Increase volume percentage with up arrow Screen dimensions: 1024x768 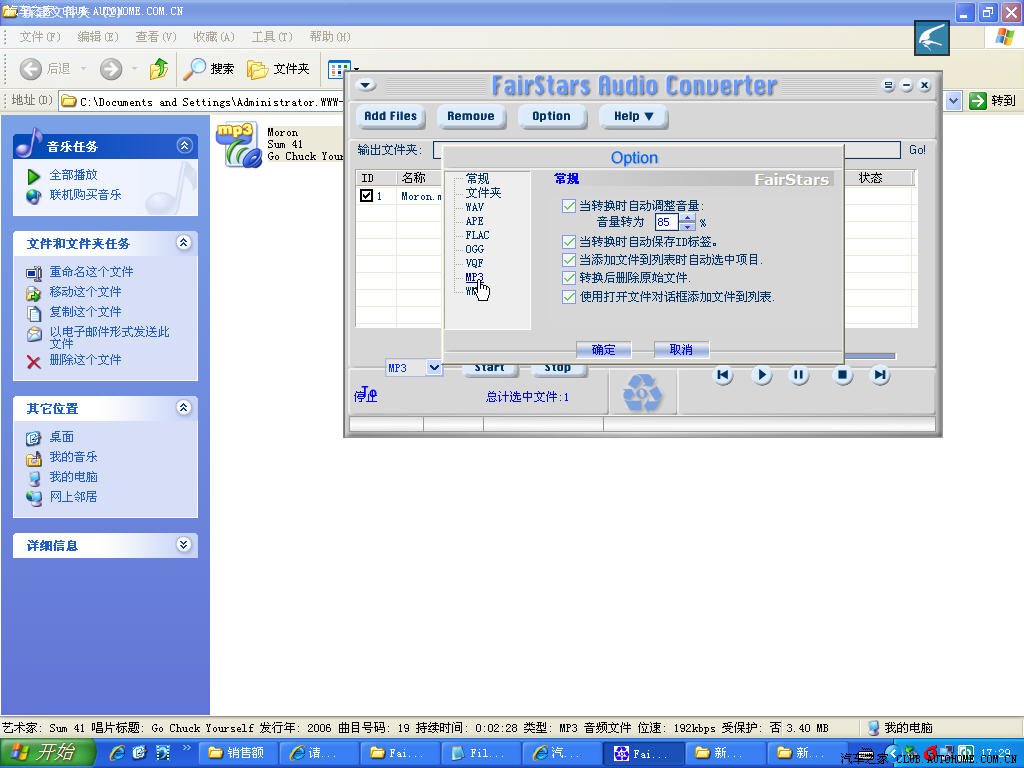coord(689,218)
